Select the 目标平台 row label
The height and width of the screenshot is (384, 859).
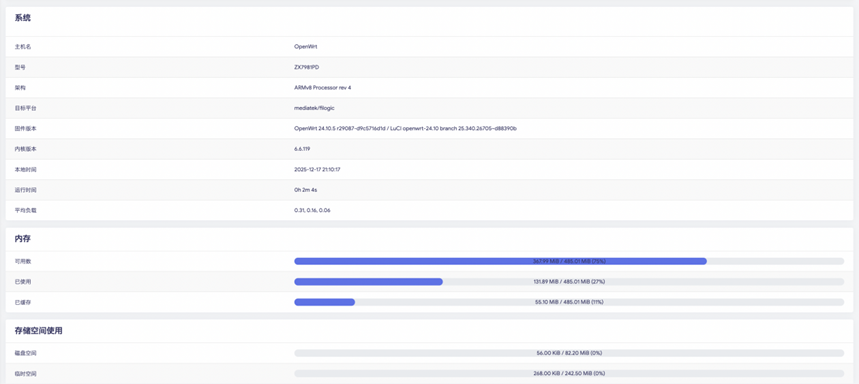[26, 108]
